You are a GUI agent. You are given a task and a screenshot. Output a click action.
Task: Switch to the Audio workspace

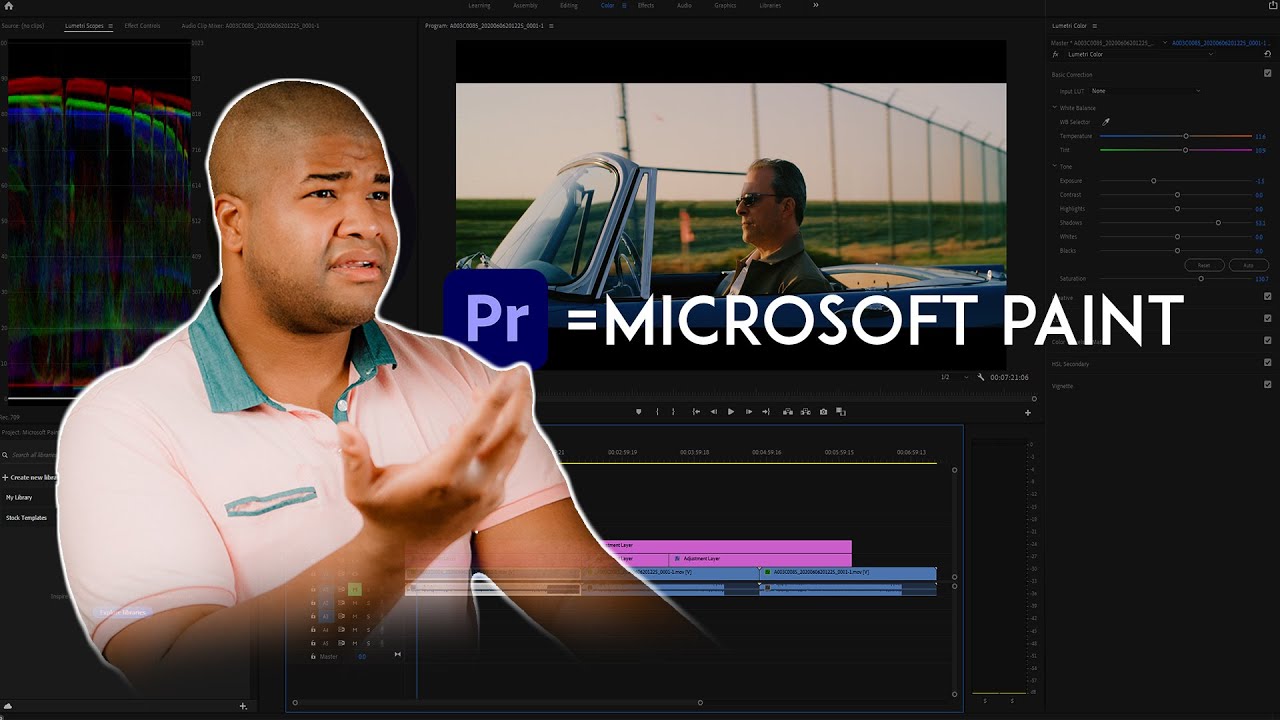point(684,6)
